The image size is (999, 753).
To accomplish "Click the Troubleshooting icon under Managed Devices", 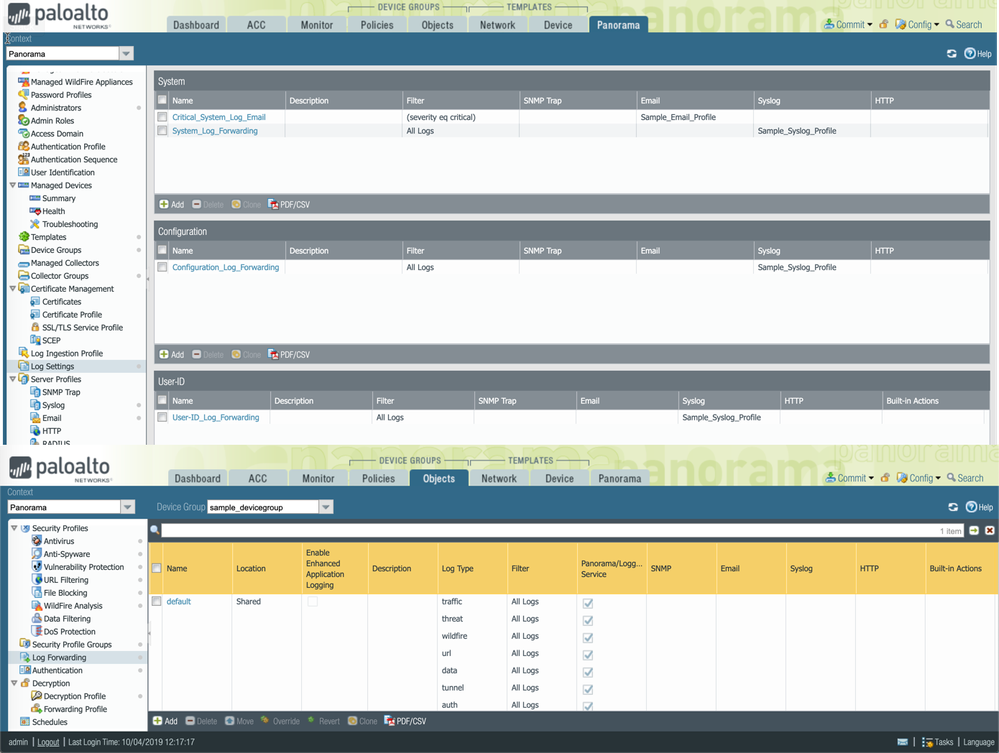I will (34, 224).
